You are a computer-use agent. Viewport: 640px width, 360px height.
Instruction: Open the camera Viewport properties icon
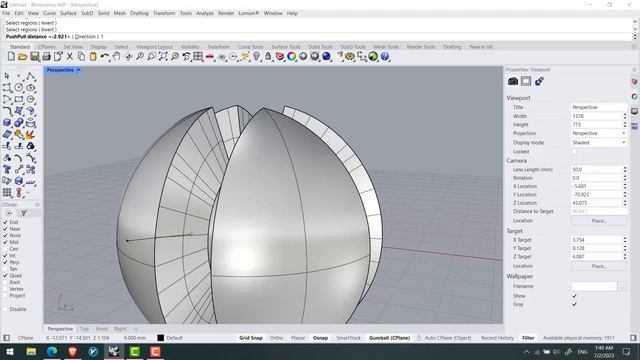[513, 81]
